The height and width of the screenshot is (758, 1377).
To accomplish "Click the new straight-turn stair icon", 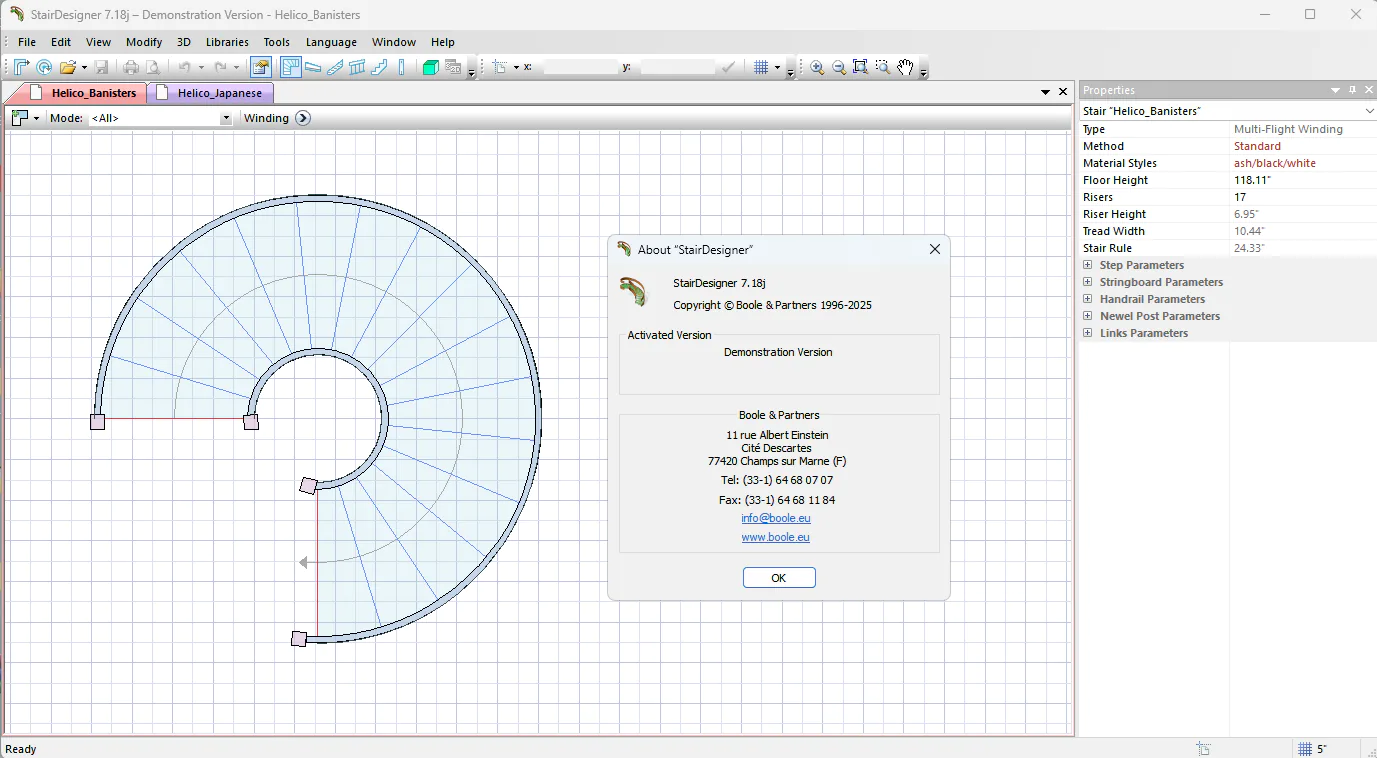I will click(x=21, y=67).
